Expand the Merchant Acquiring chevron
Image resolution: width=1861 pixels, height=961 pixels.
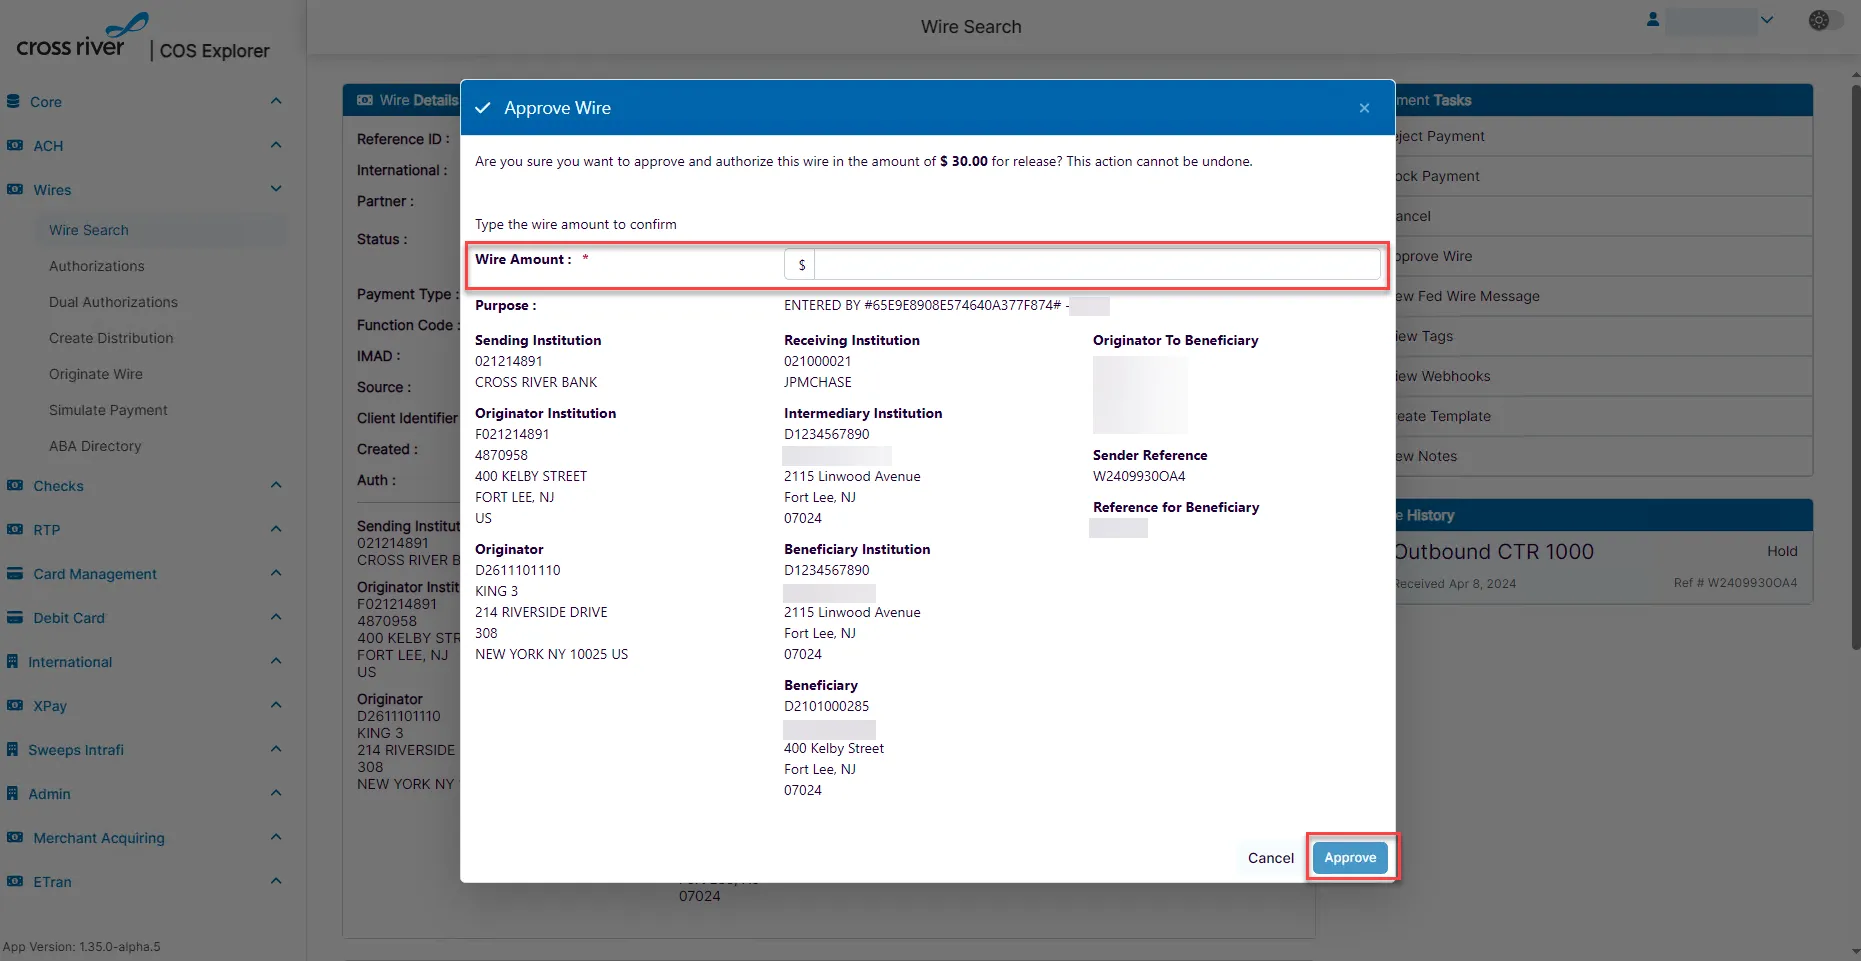click(x=276, y=837)
